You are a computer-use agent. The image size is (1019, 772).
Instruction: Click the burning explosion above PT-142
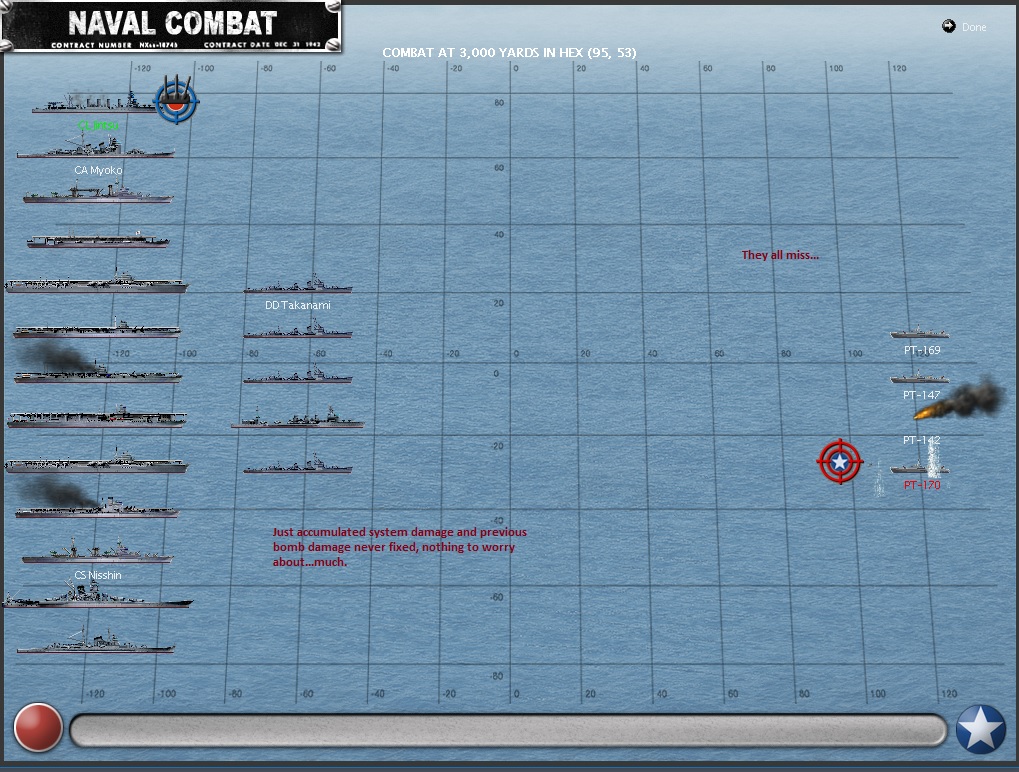tap(960, 398)
